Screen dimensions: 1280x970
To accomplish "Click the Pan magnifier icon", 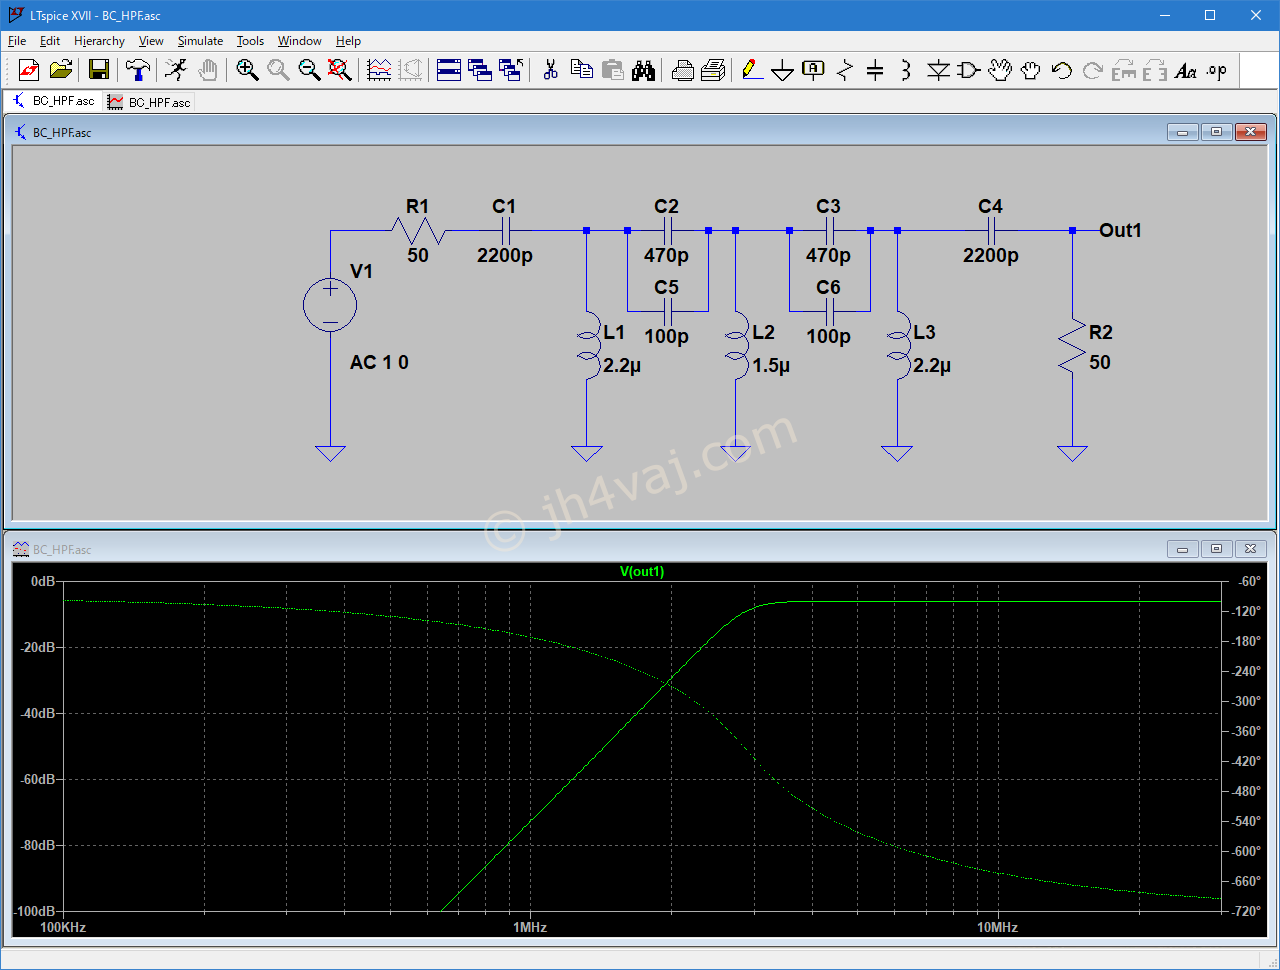I will click(x=278, y=70).
